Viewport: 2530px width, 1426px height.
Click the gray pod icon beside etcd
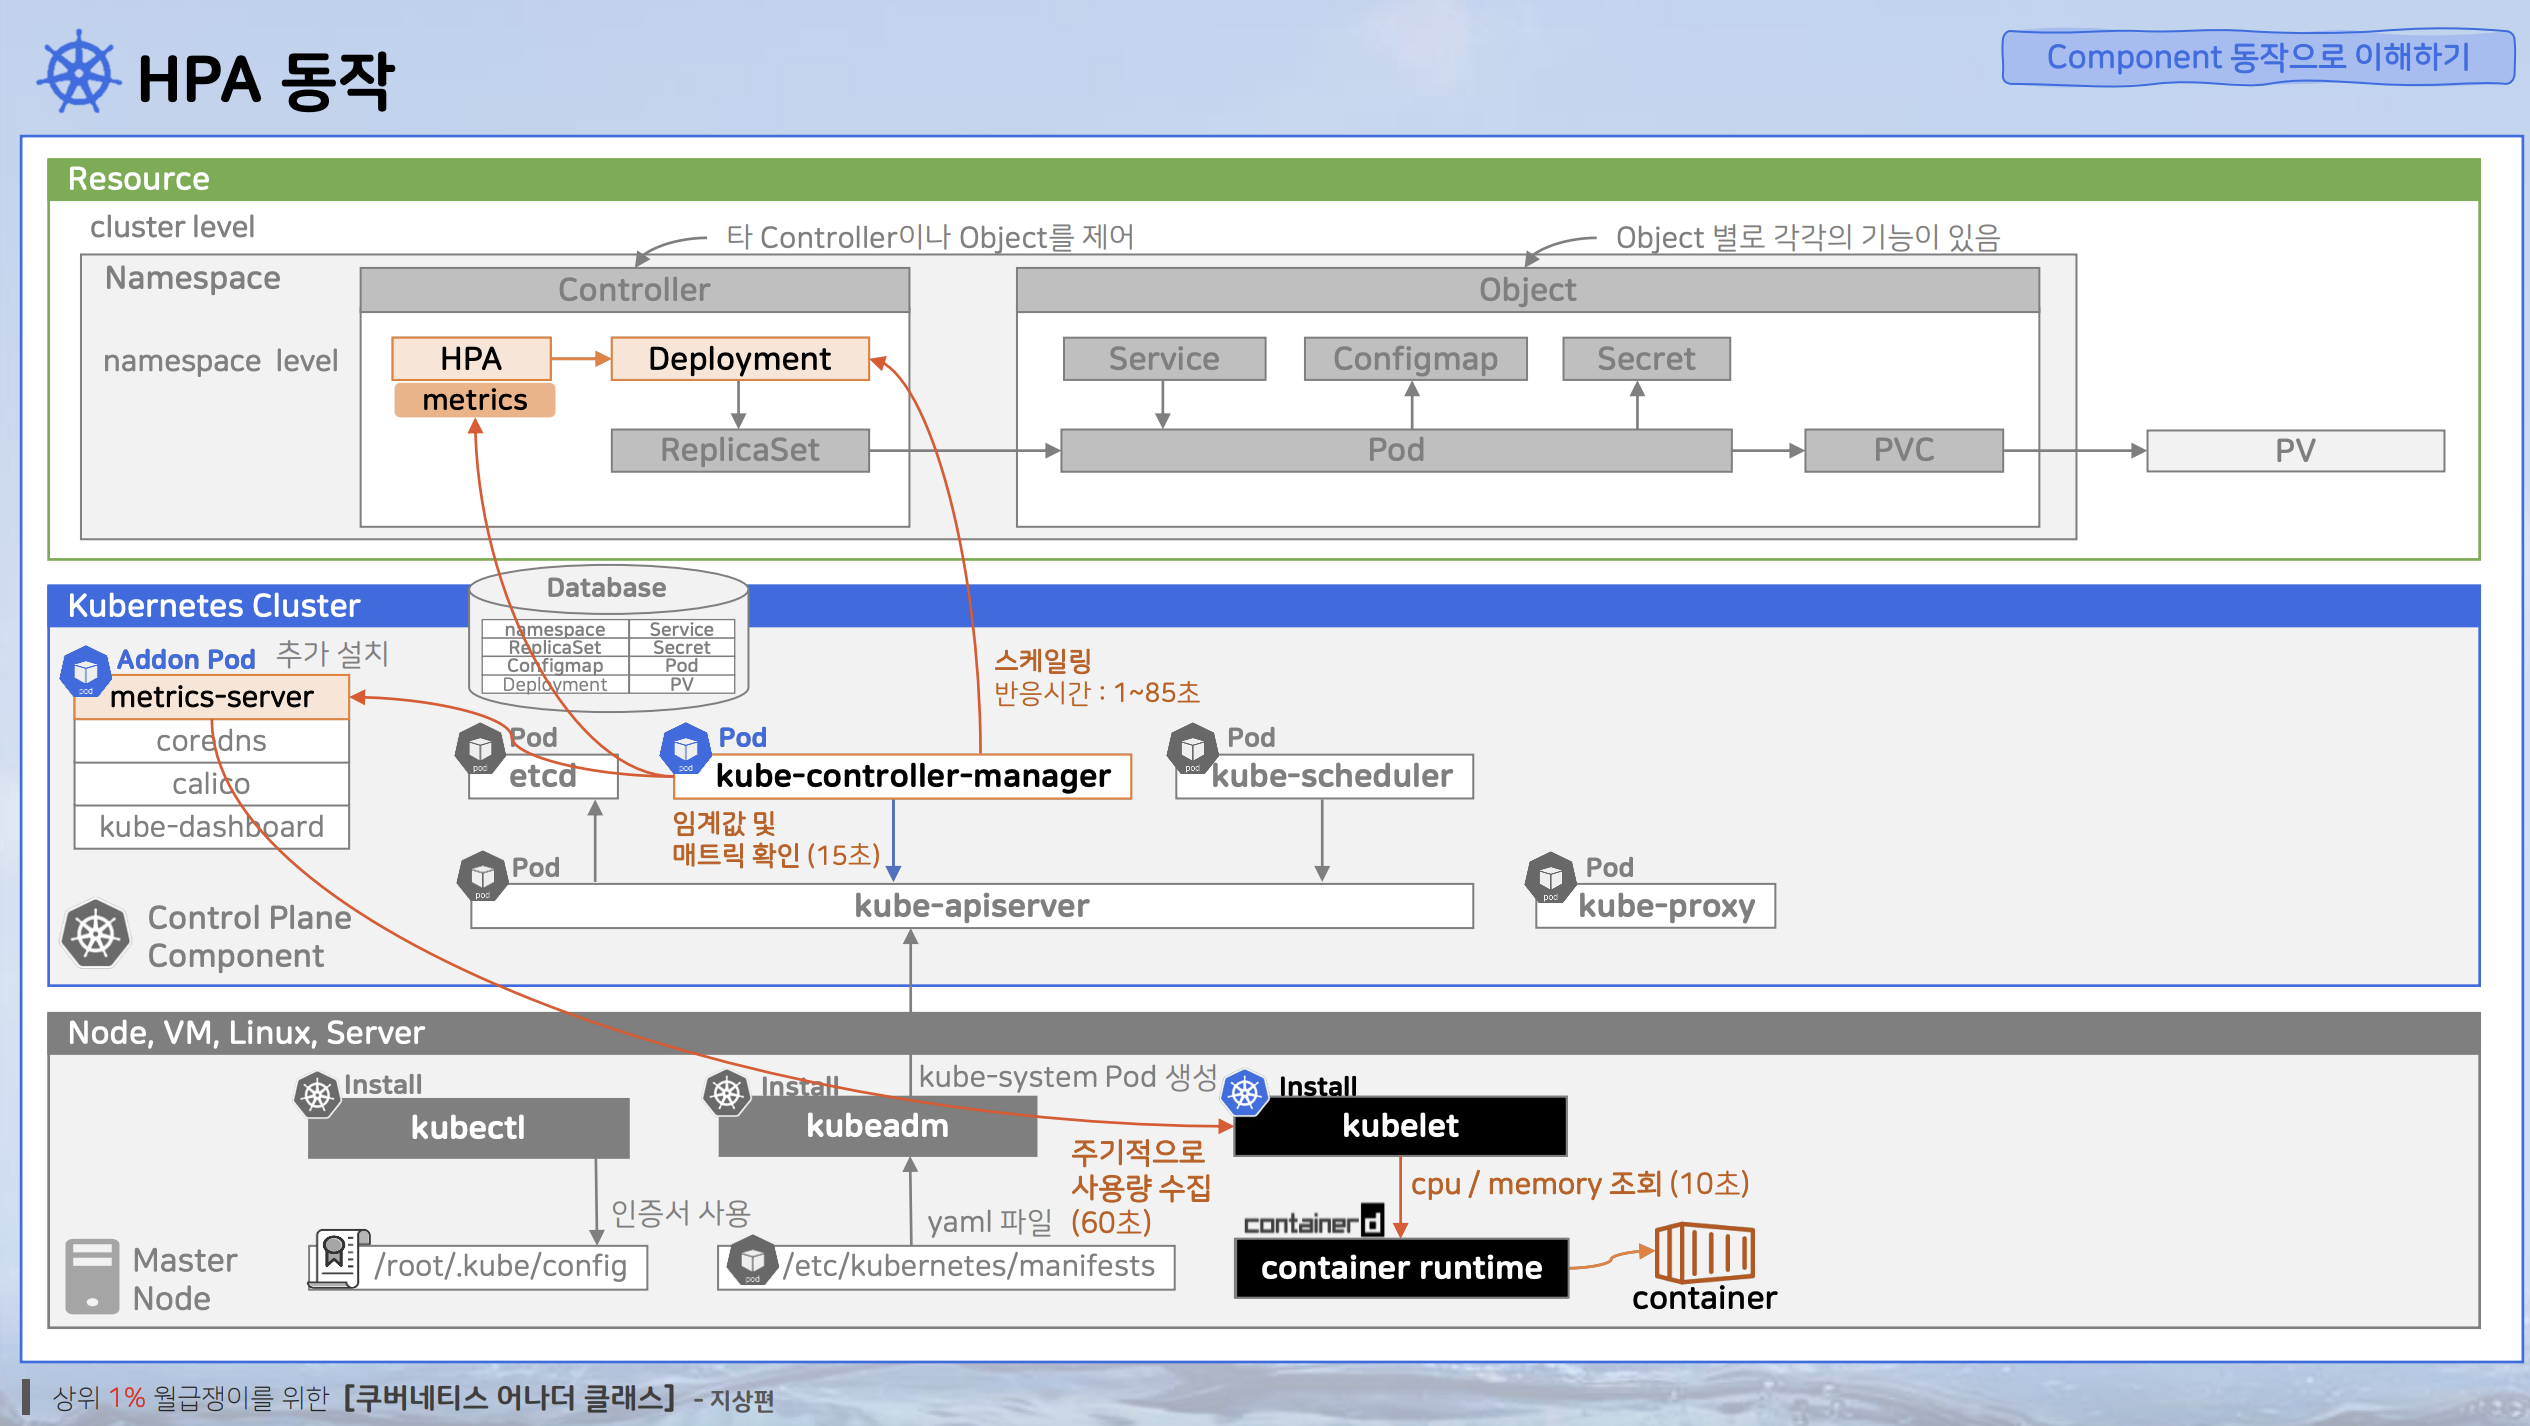(x=480, y=749)
